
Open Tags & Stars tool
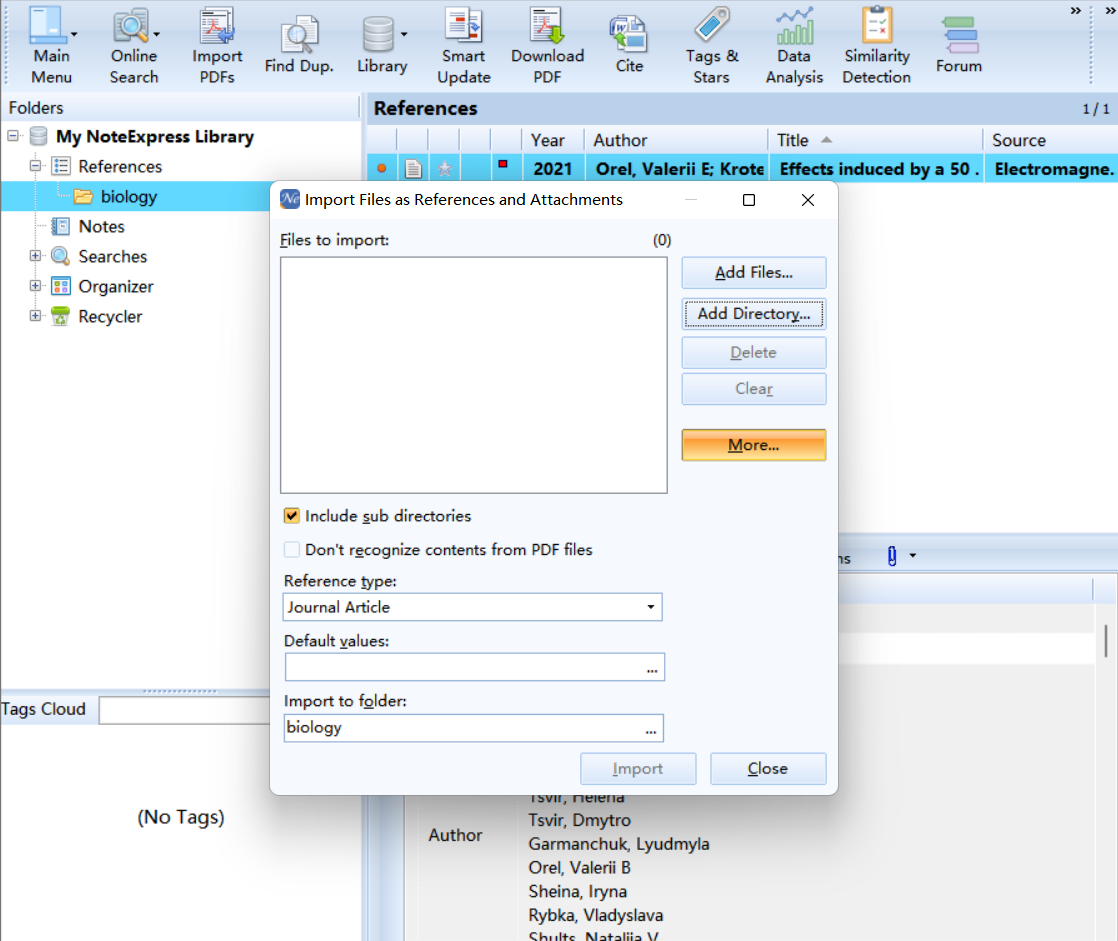(x=712, y=44)
